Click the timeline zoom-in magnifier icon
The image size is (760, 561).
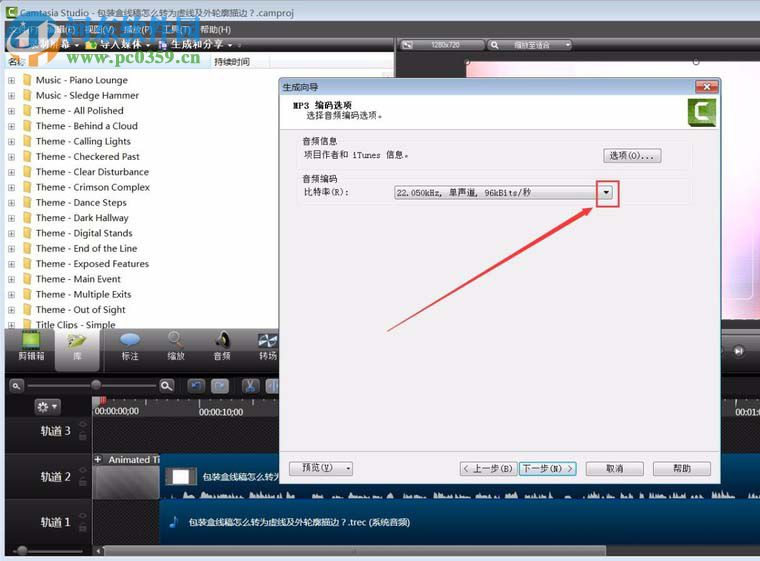point(167,386)
